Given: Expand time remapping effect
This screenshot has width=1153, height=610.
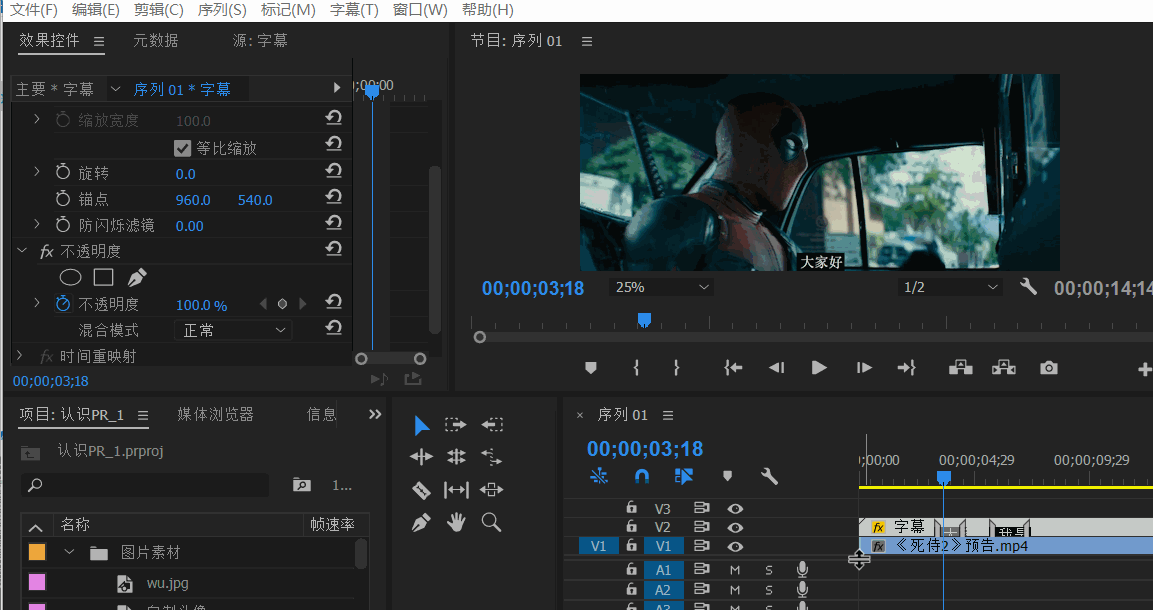Looking at the screenshot, I should tap(20, 356).
